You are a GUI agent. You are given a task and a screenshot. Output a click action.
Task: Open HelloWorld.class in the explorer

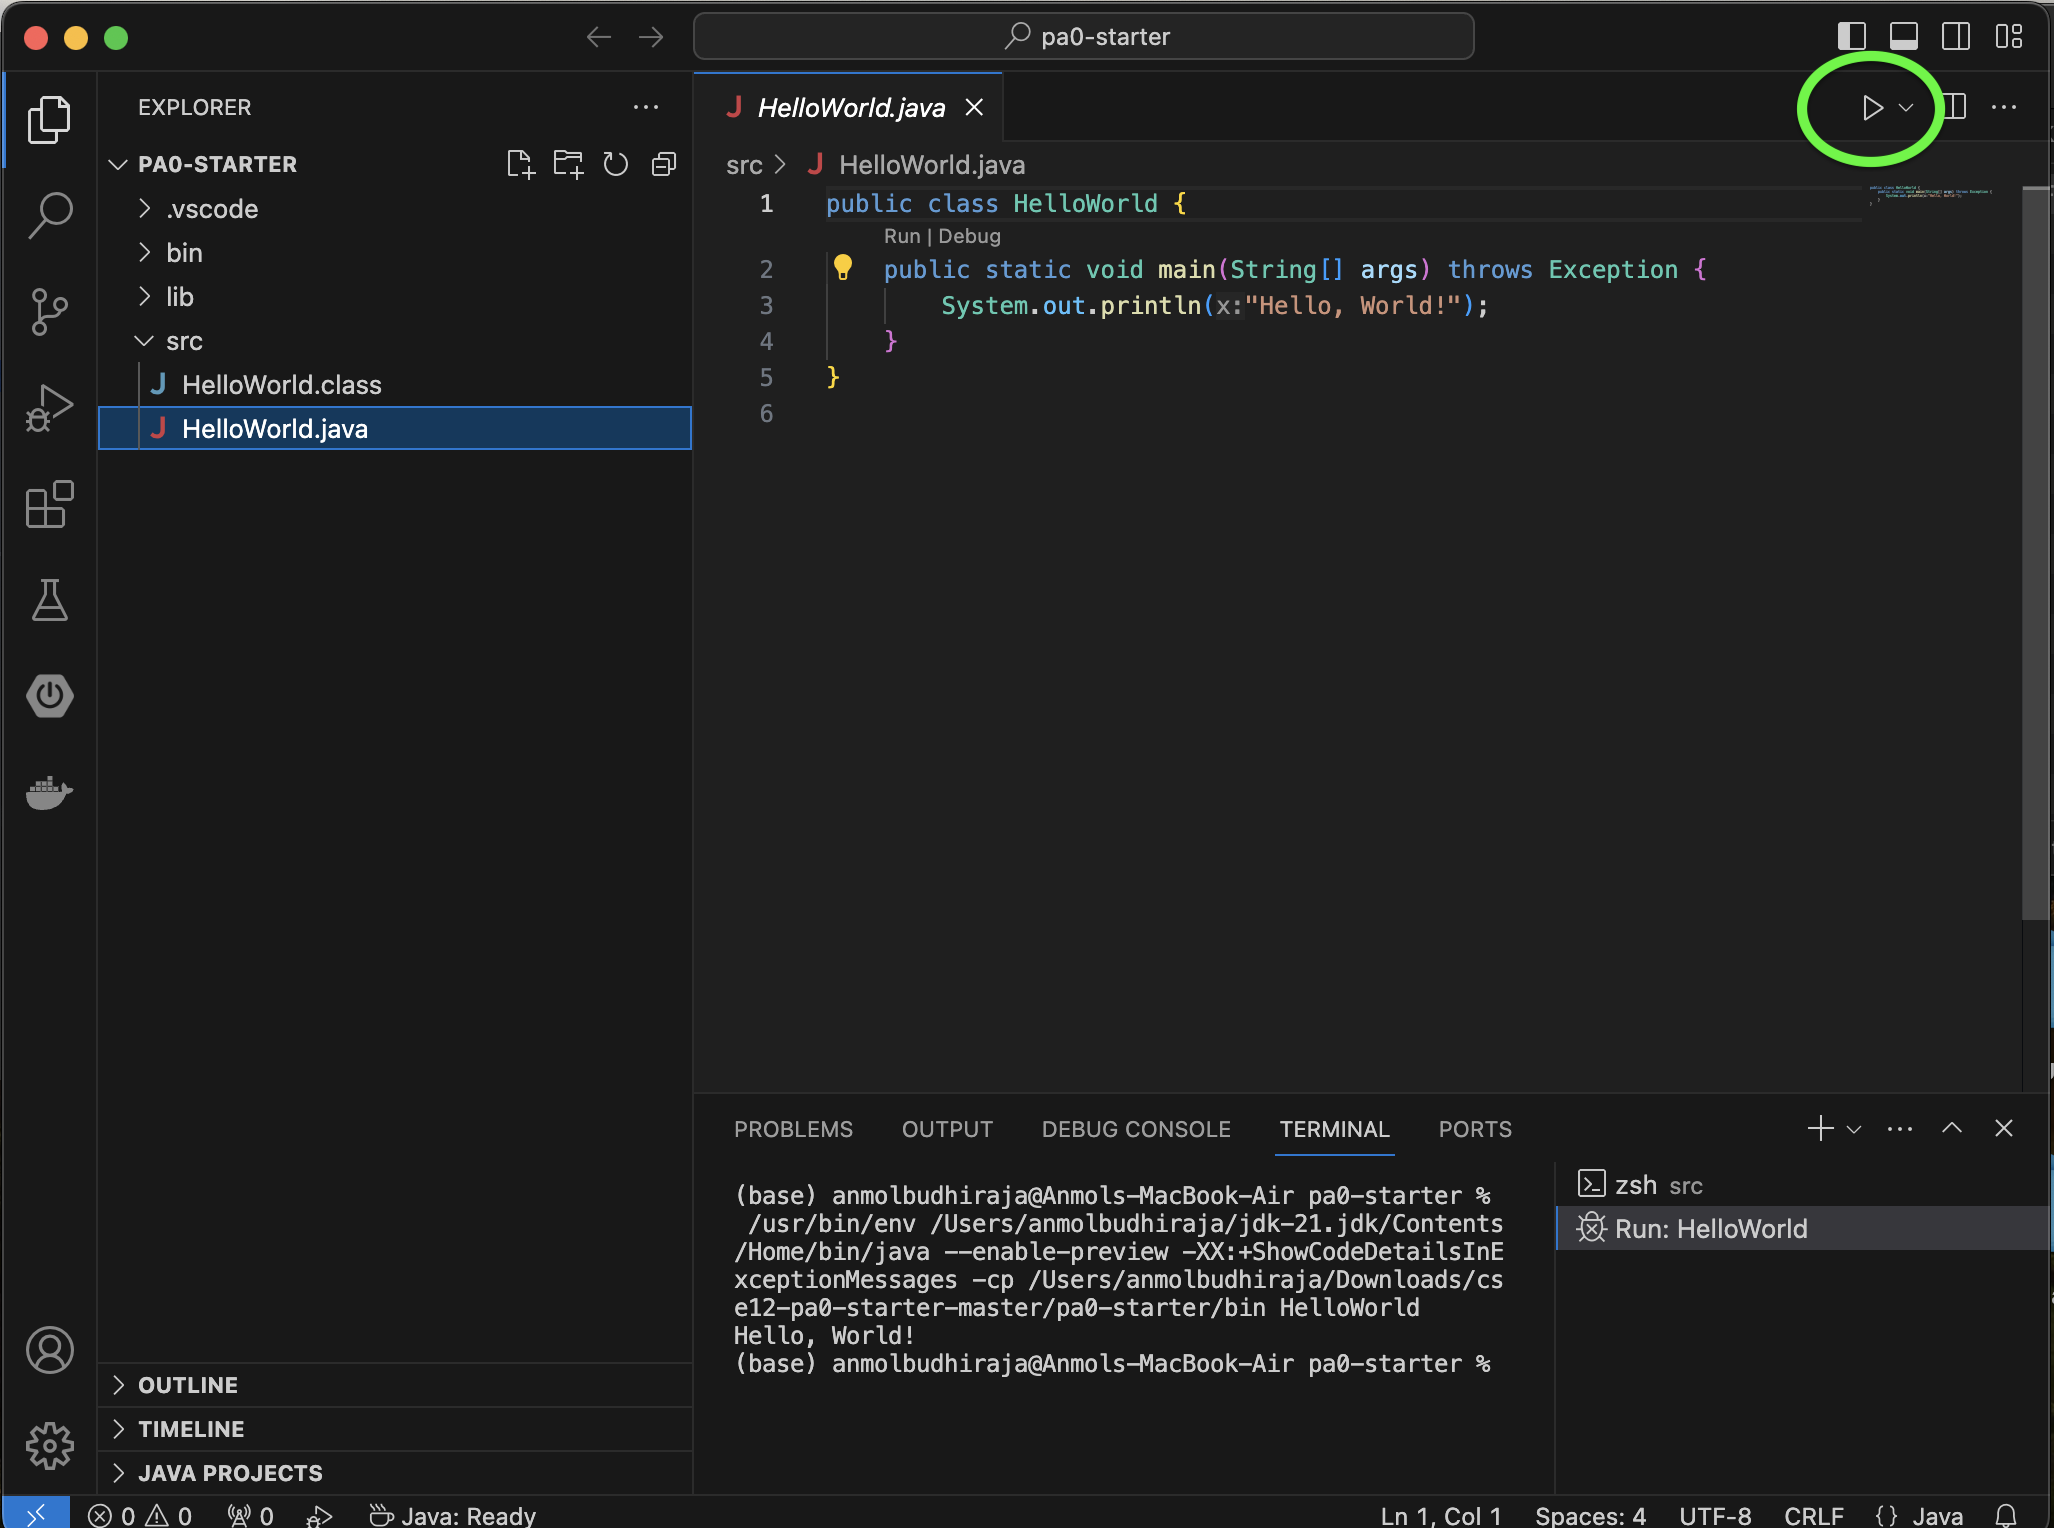click(x=394, y=385)
